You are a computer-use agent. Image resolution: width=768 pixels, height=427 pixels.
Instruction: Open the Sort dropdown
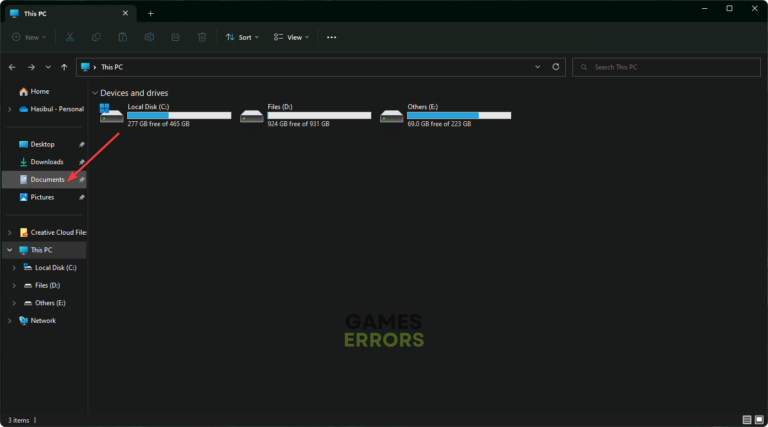(x=243, y=37)
